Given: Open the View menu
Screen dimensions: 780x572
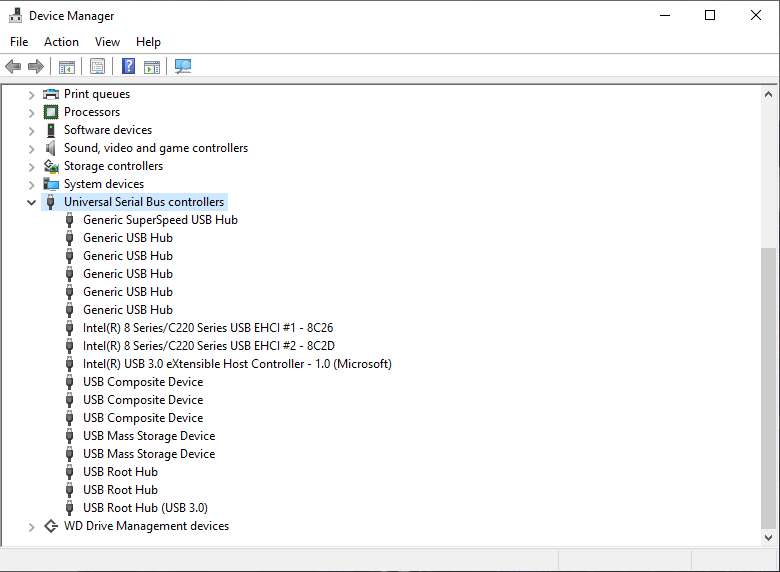Looking at the screenshot, I should pos(107,42).
